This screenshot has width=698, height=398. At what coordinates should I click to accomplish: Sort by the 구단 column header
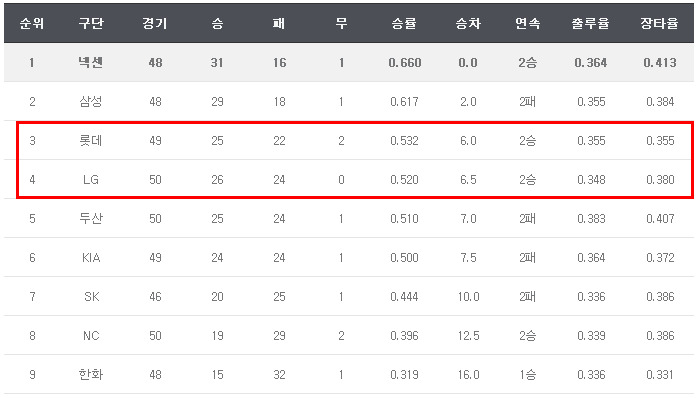click(x=91, y=23)
